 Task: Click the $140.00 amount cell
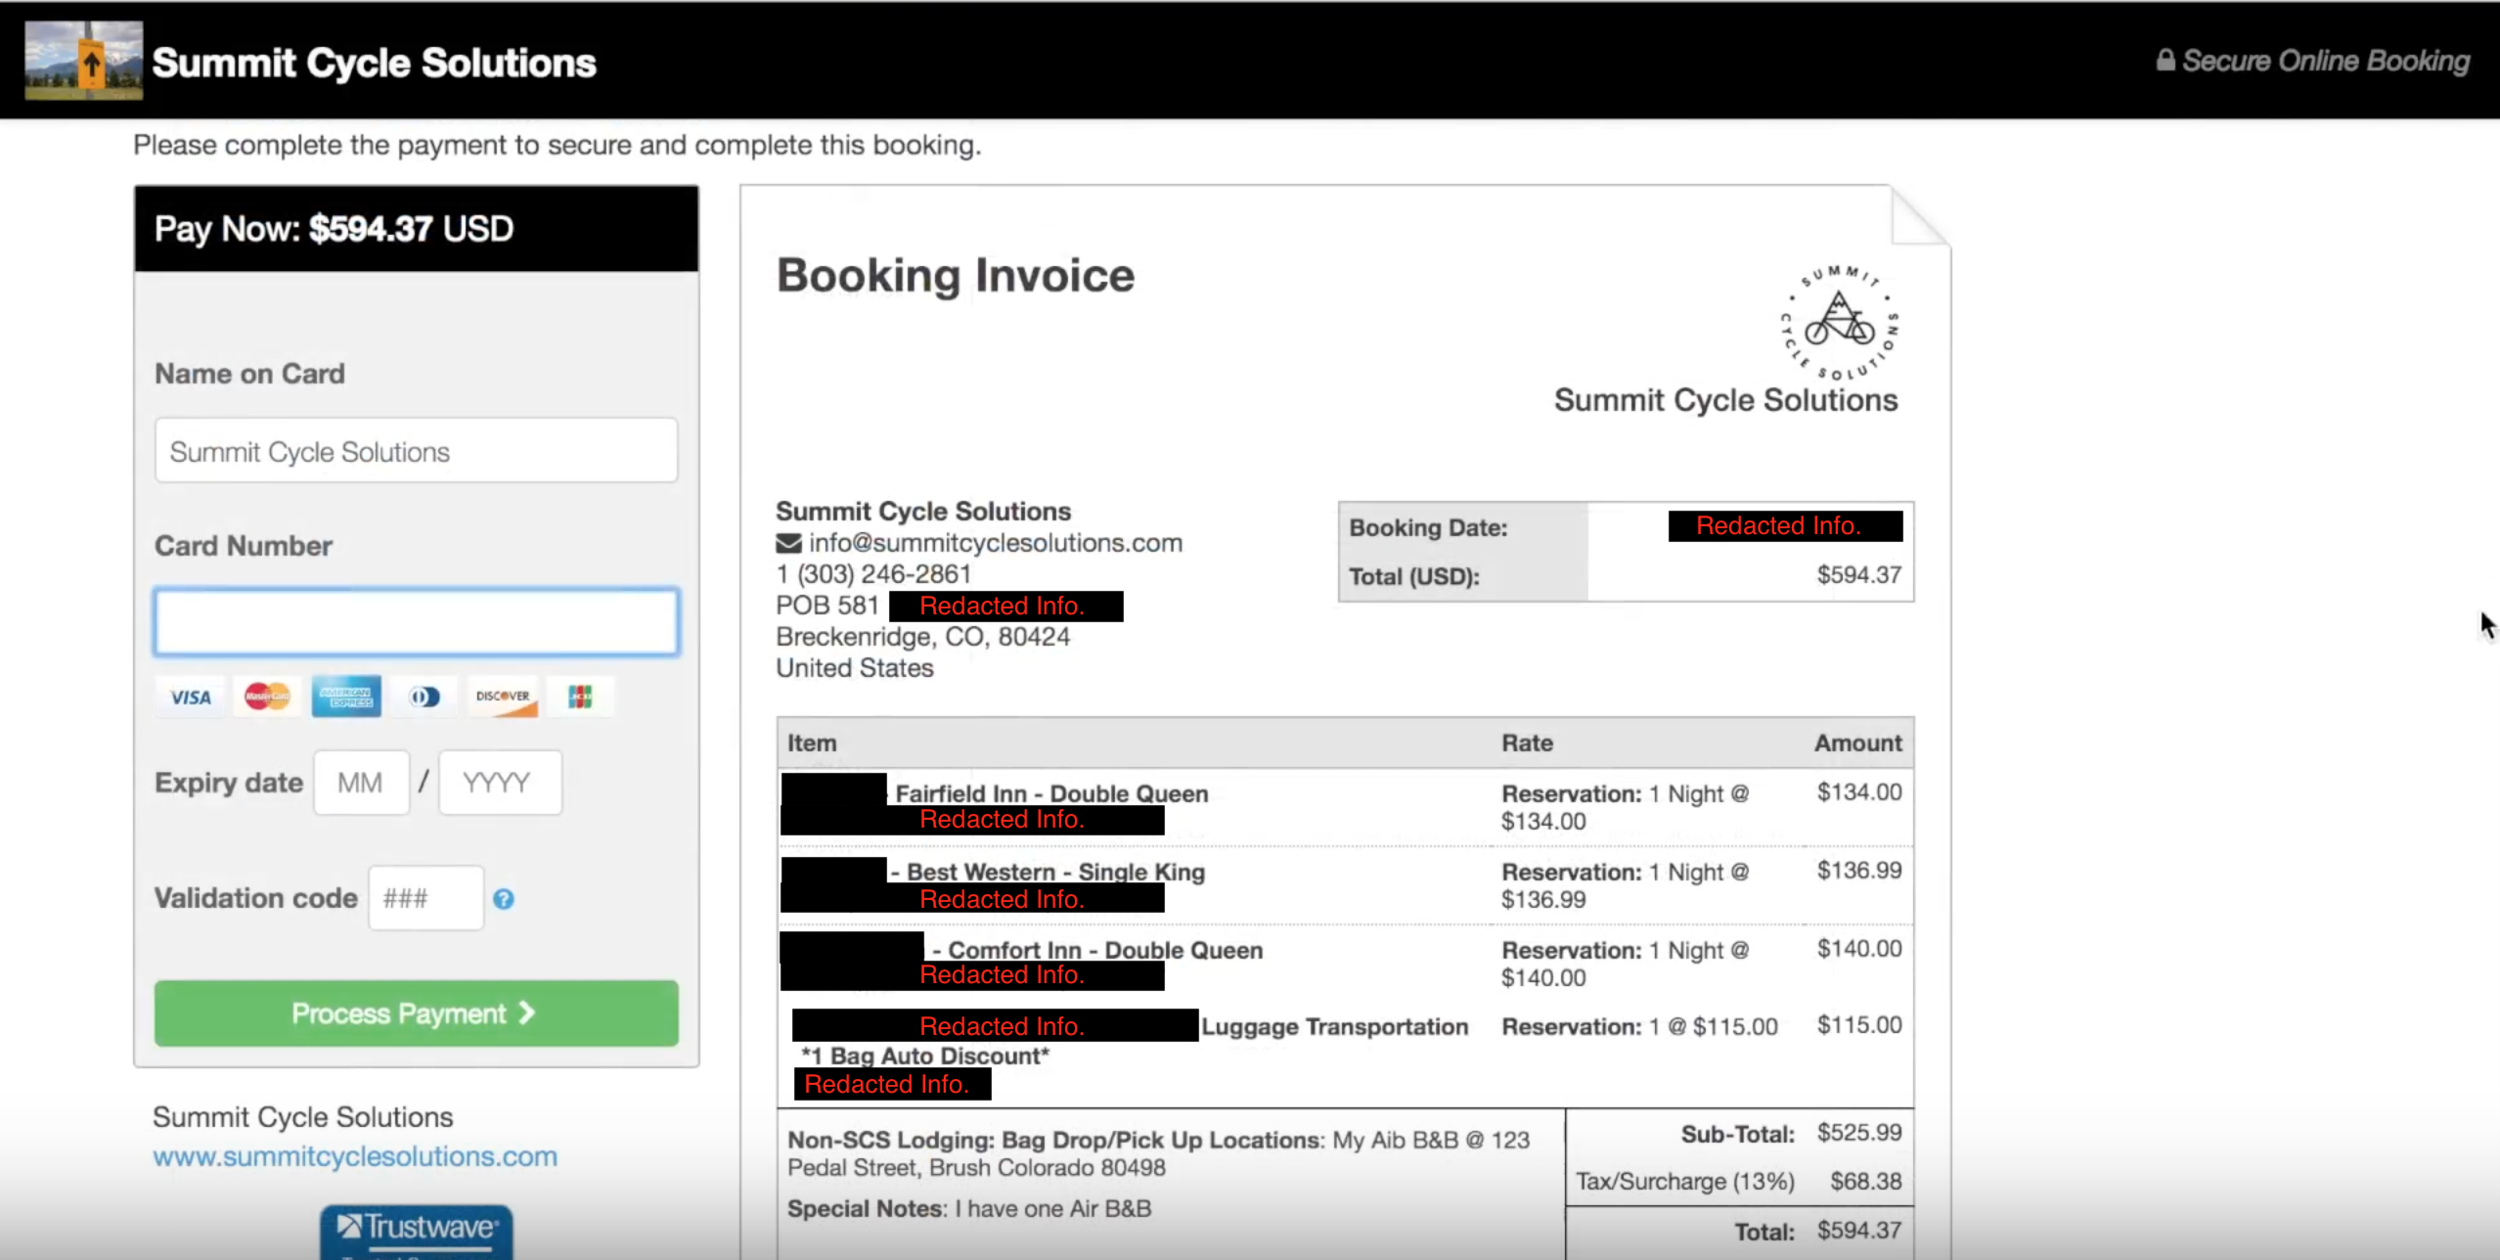coord(1859,948)
